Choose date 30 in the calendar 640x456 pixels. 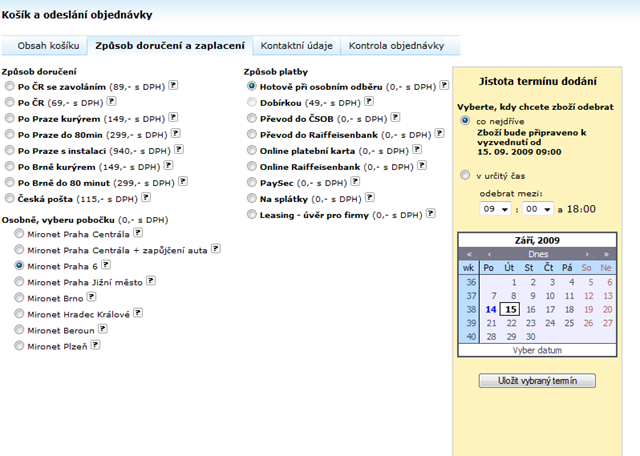(530, 337)
